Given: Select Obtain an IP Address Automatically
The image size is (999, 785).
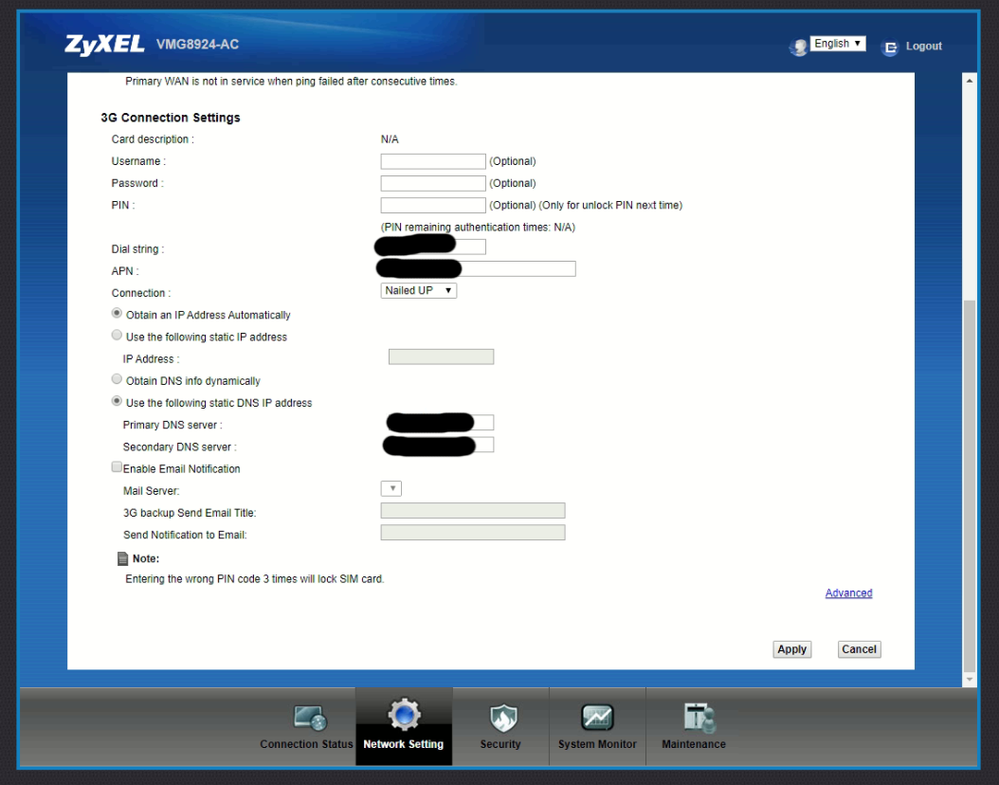Looking at the screenshot, I should pyautogui.click(x=117, y=314).
